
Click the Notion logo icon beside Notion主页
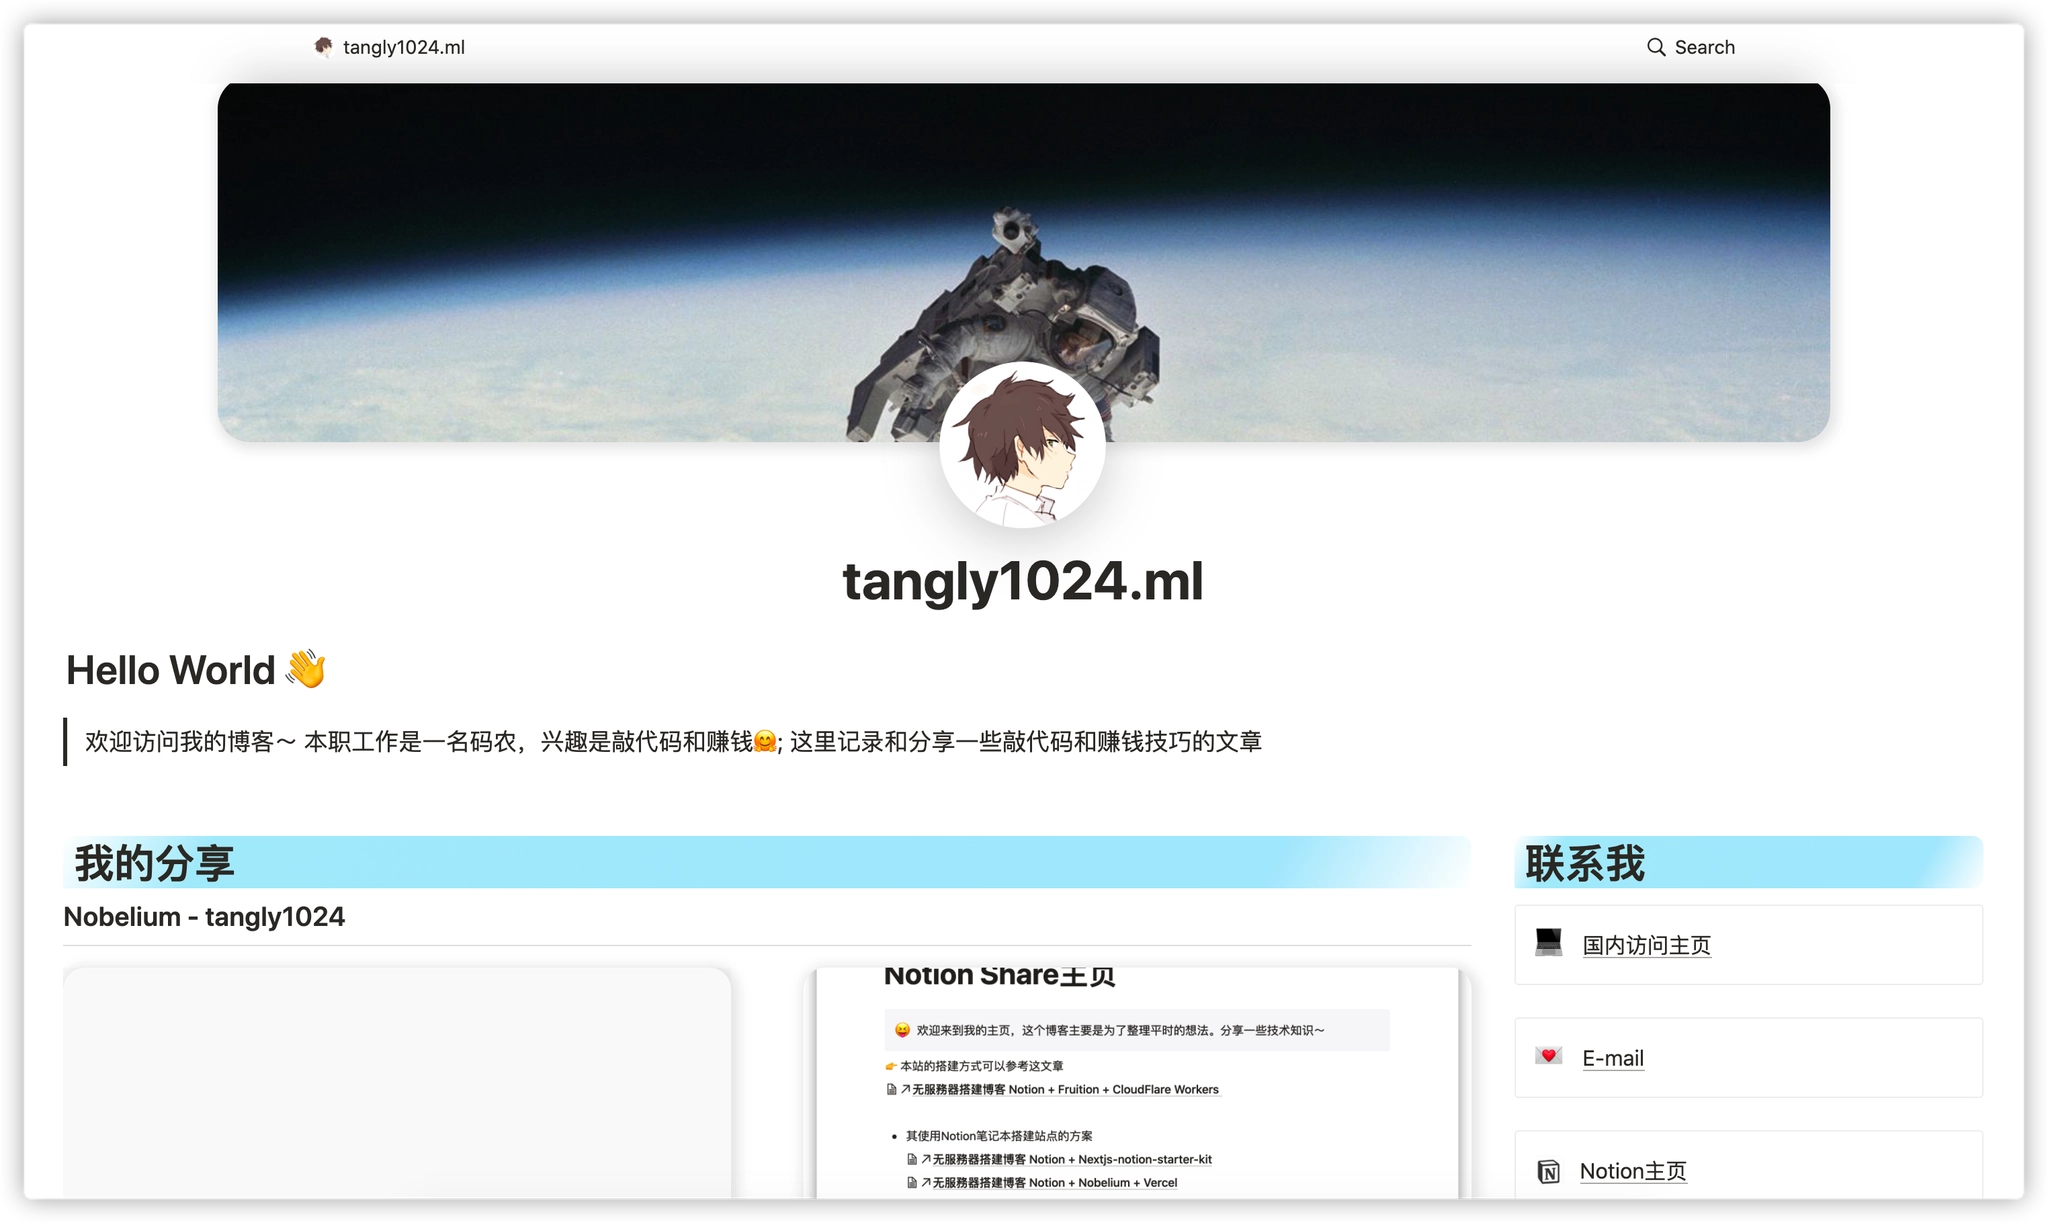pos(1548,1171)
